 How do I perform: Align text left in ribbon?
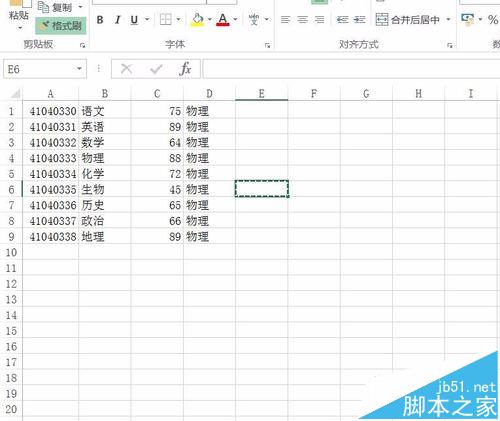285,20
